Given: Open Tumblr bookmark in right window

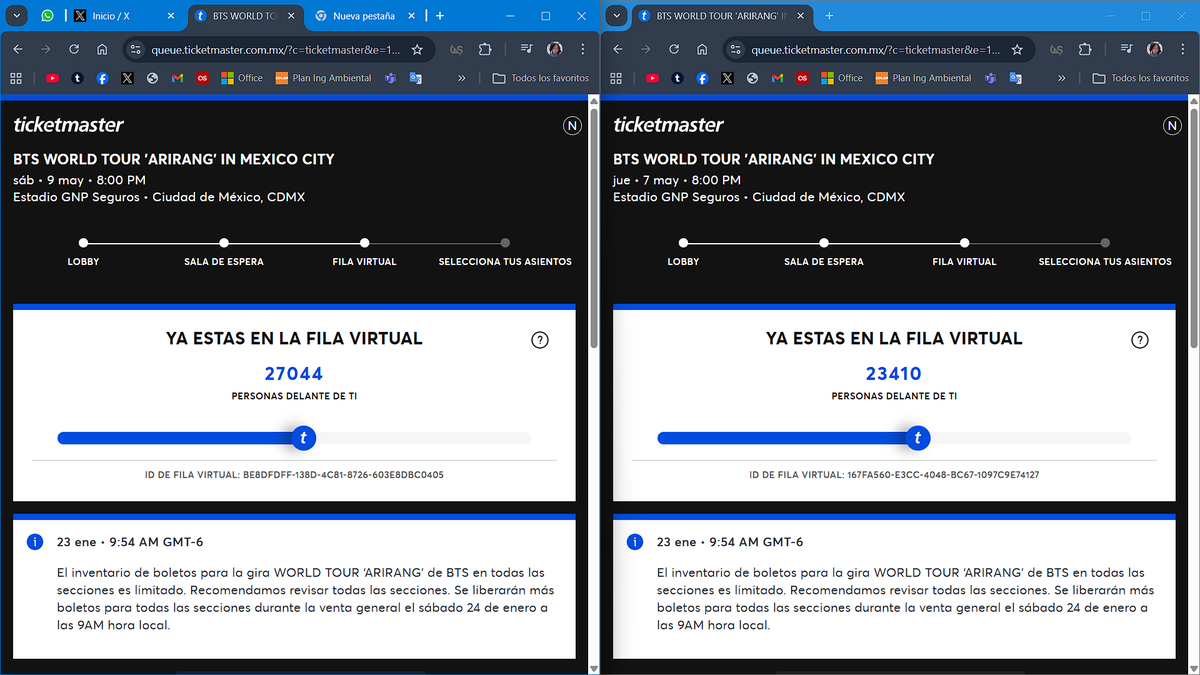Looking at the screenshot, I should 677,78.
